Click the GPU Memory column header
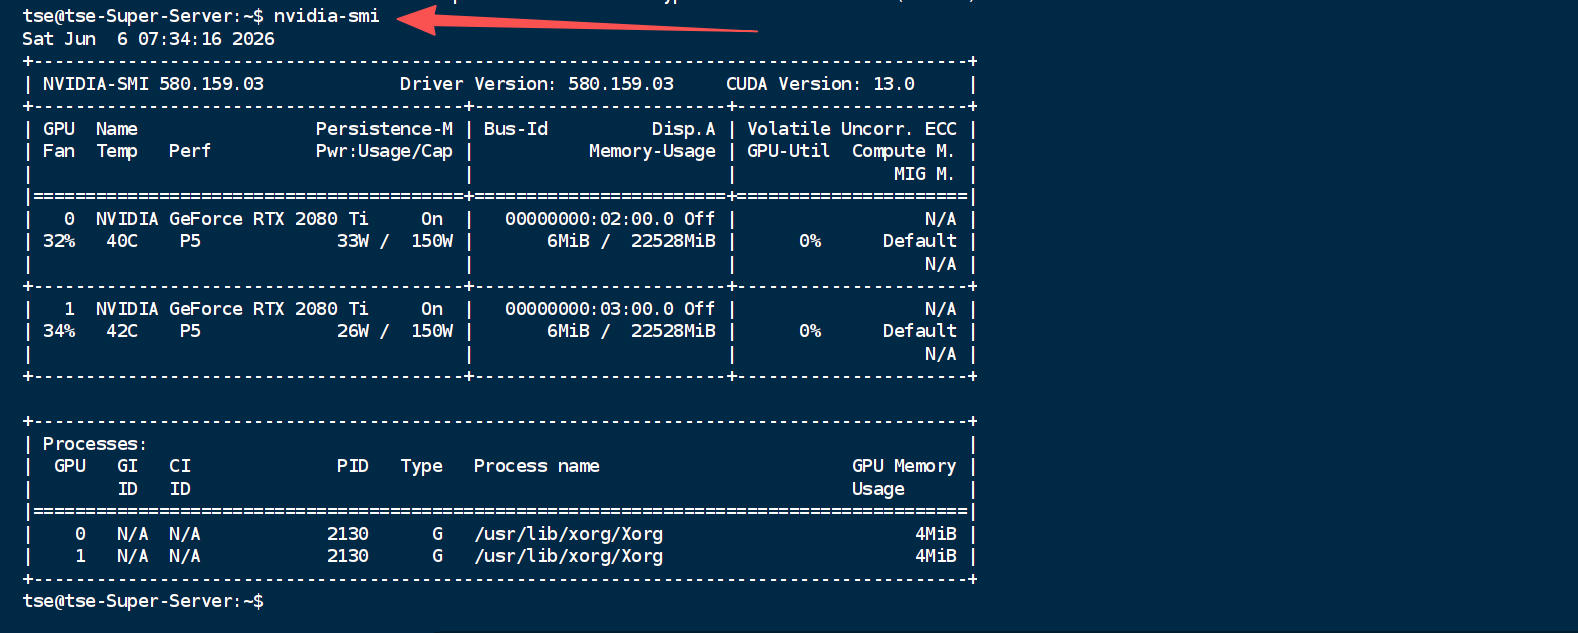Image resolution: width=1578 pixels, height=633 pixels. 904,466
